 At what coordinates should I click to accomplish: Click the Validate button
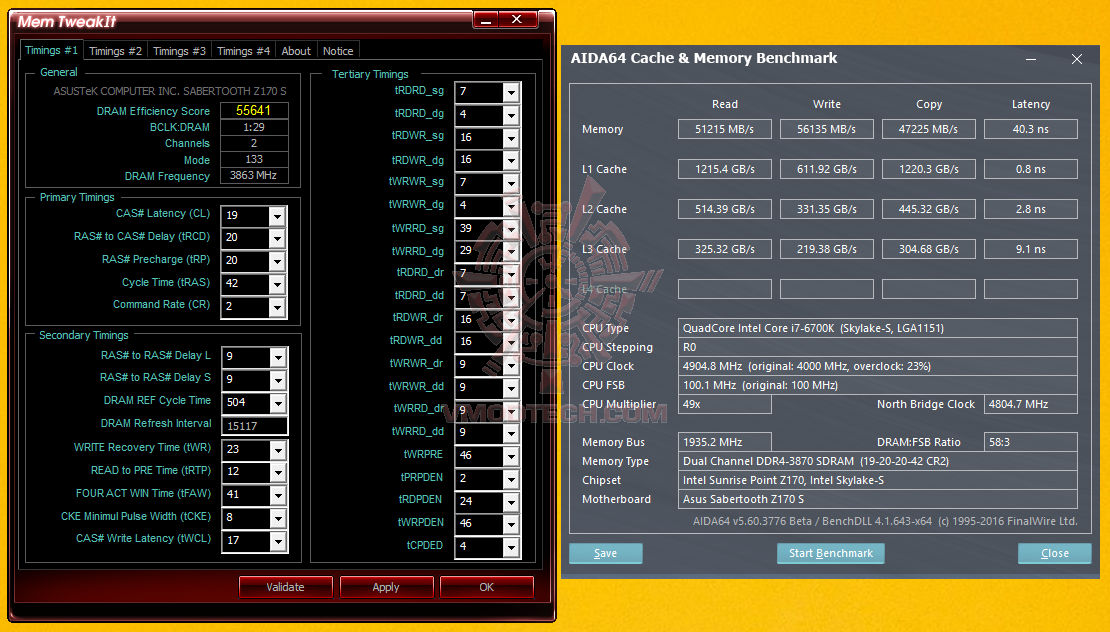click(285, 587)
